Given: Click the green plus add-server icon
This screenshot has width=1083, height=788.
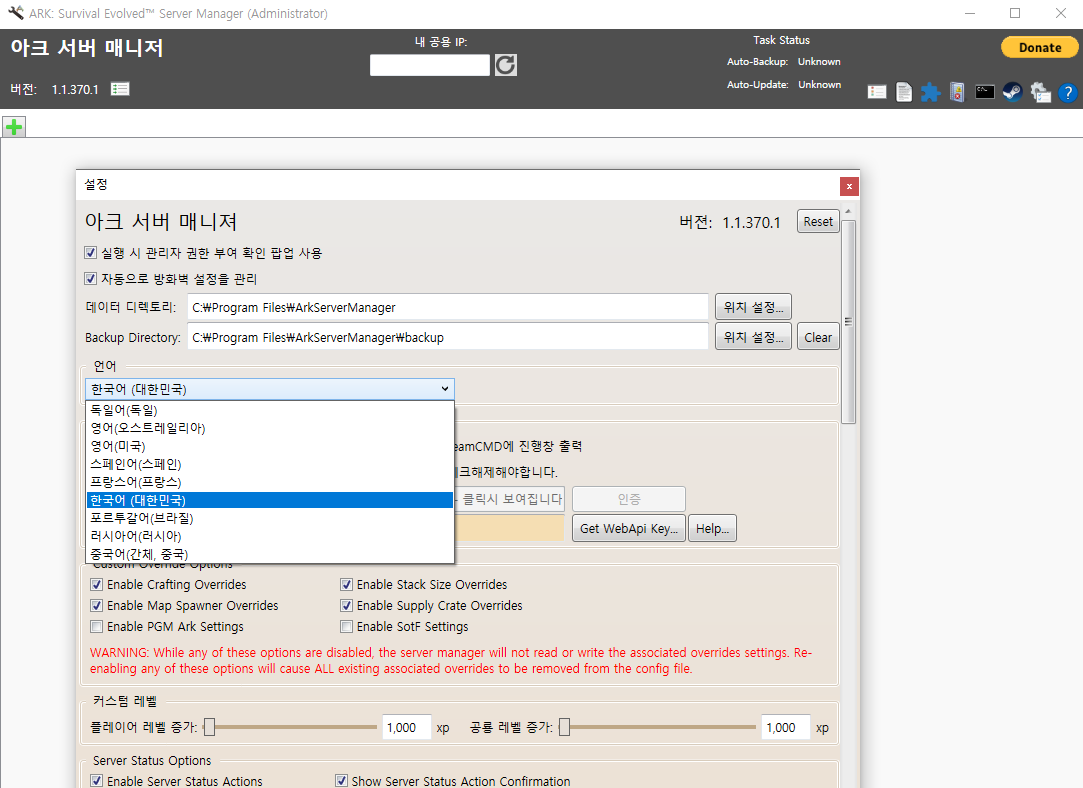Looking at the screenshot, I should pyautogui.click(x=14, y=127).
